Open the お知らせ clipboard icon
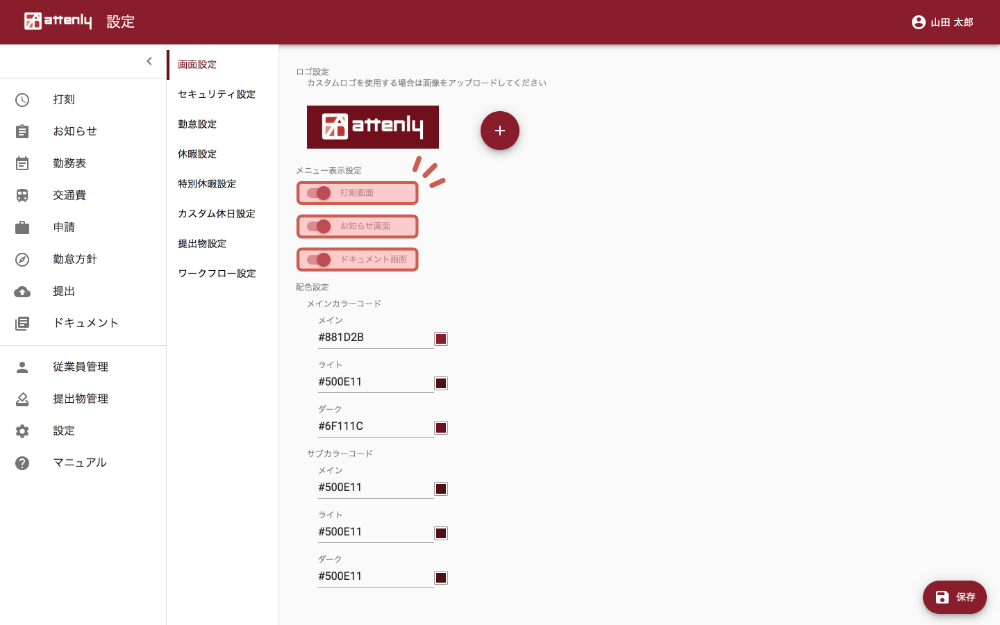This screenshot has height=625, width=1000. [22, 131]
